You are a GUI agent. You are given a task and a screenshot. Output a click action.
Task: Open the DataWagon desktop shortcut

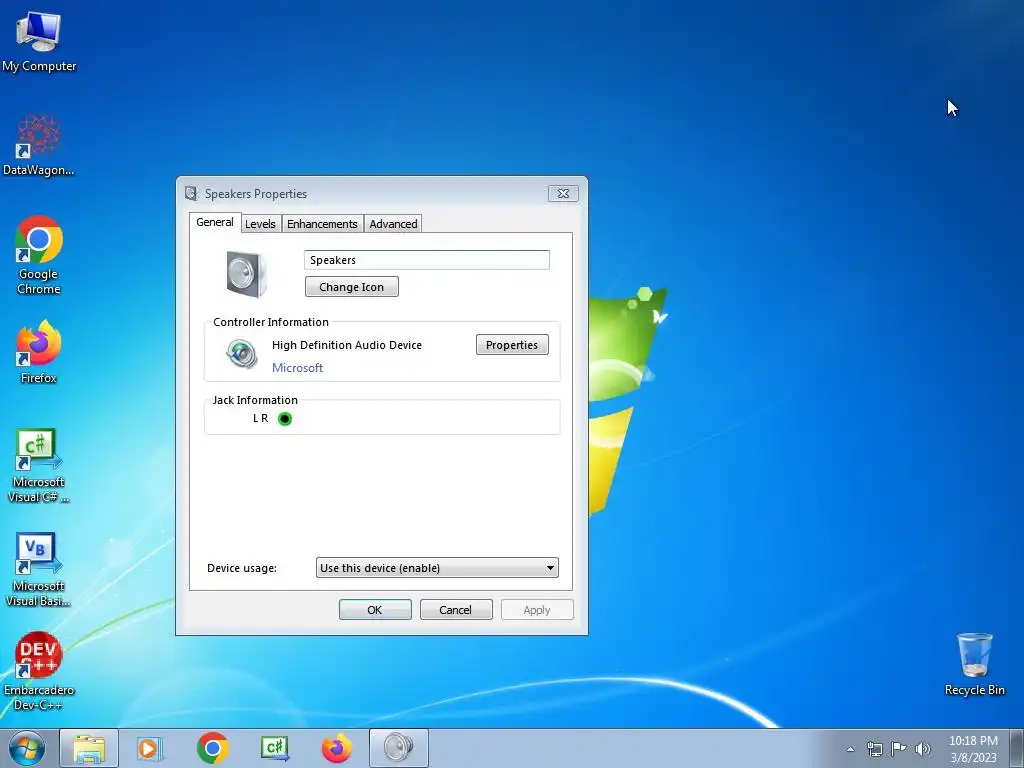(39, 146)
